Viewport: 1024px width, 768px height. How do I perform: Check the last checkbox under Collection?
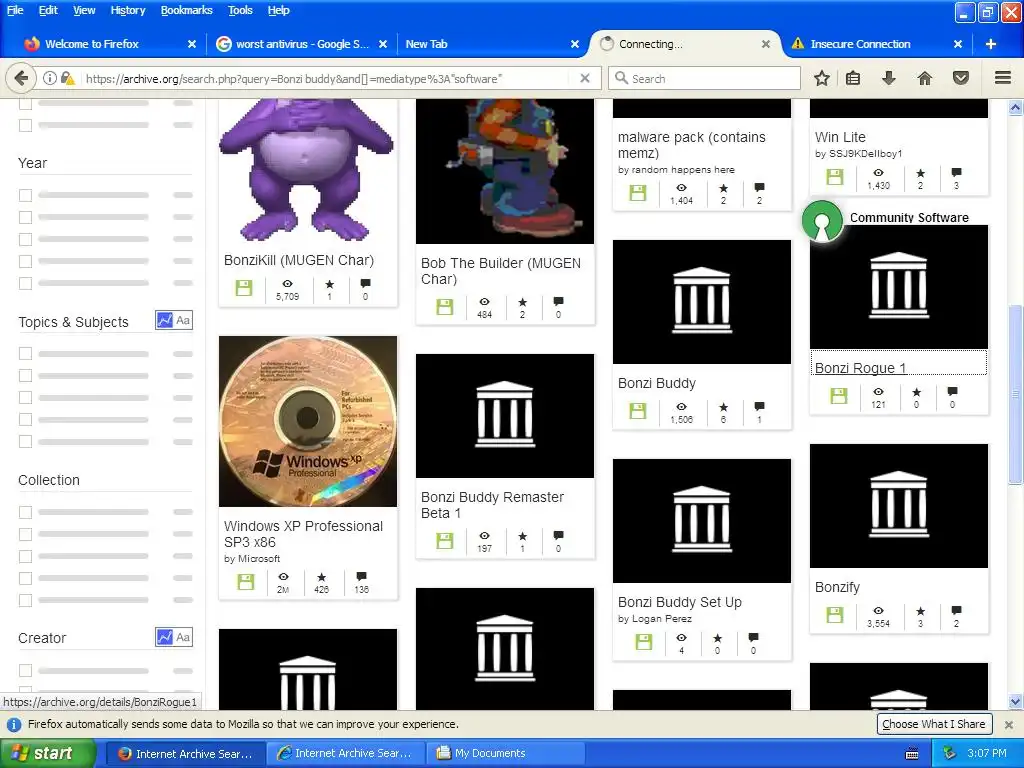click(x=25, y=600)
